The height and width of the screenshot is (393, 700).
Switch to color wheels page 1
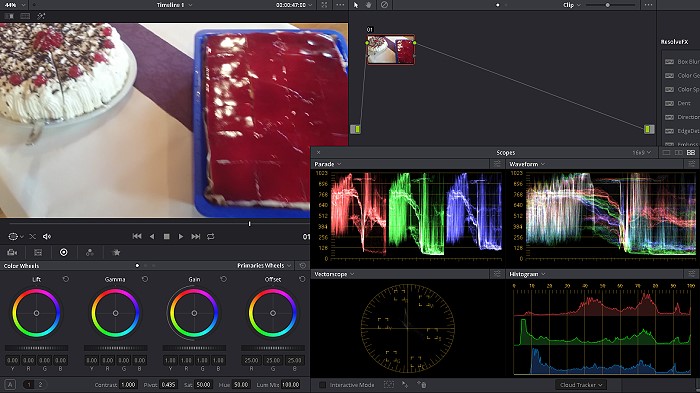click(29, 384)
